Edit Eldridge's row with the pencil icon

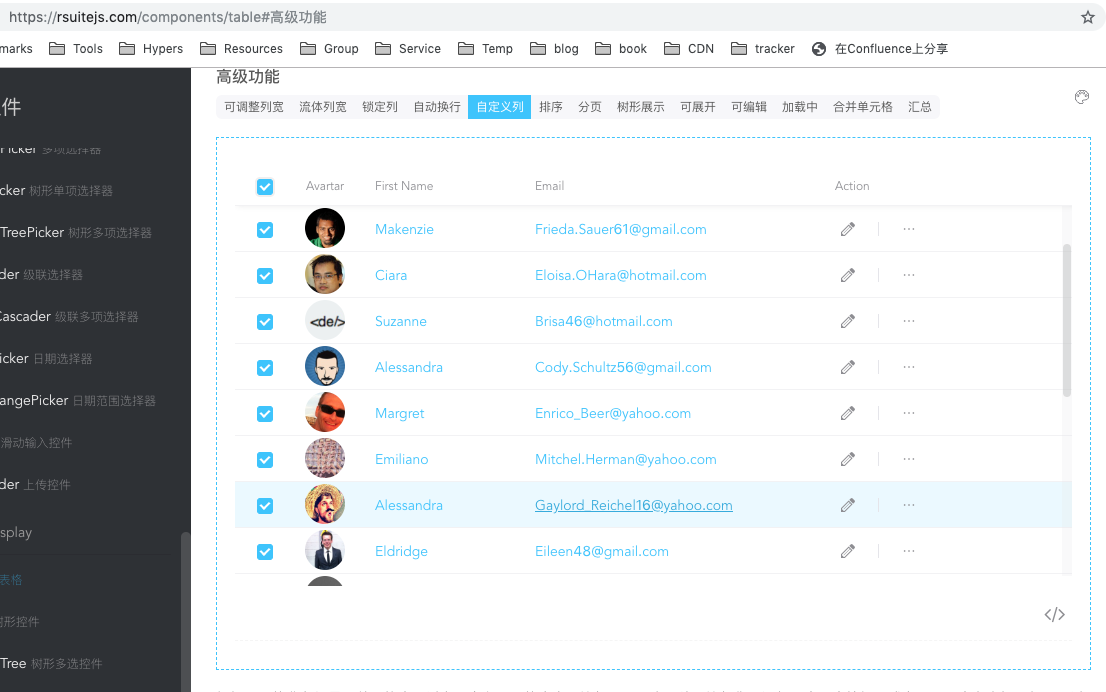click(x=847, y=551)
